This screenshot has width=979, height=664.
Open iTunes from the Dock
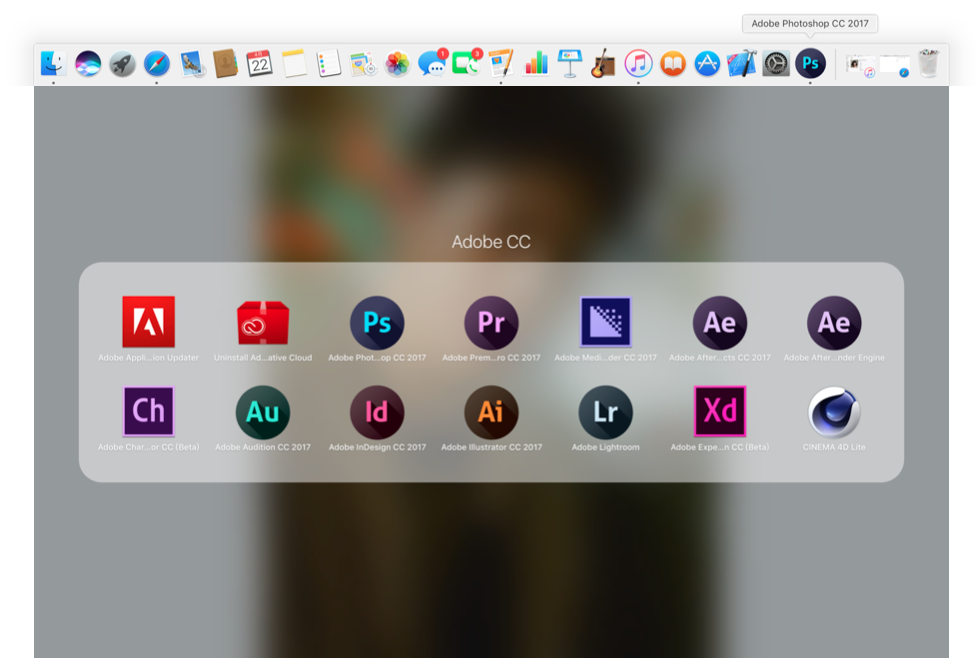pos(638,64)
